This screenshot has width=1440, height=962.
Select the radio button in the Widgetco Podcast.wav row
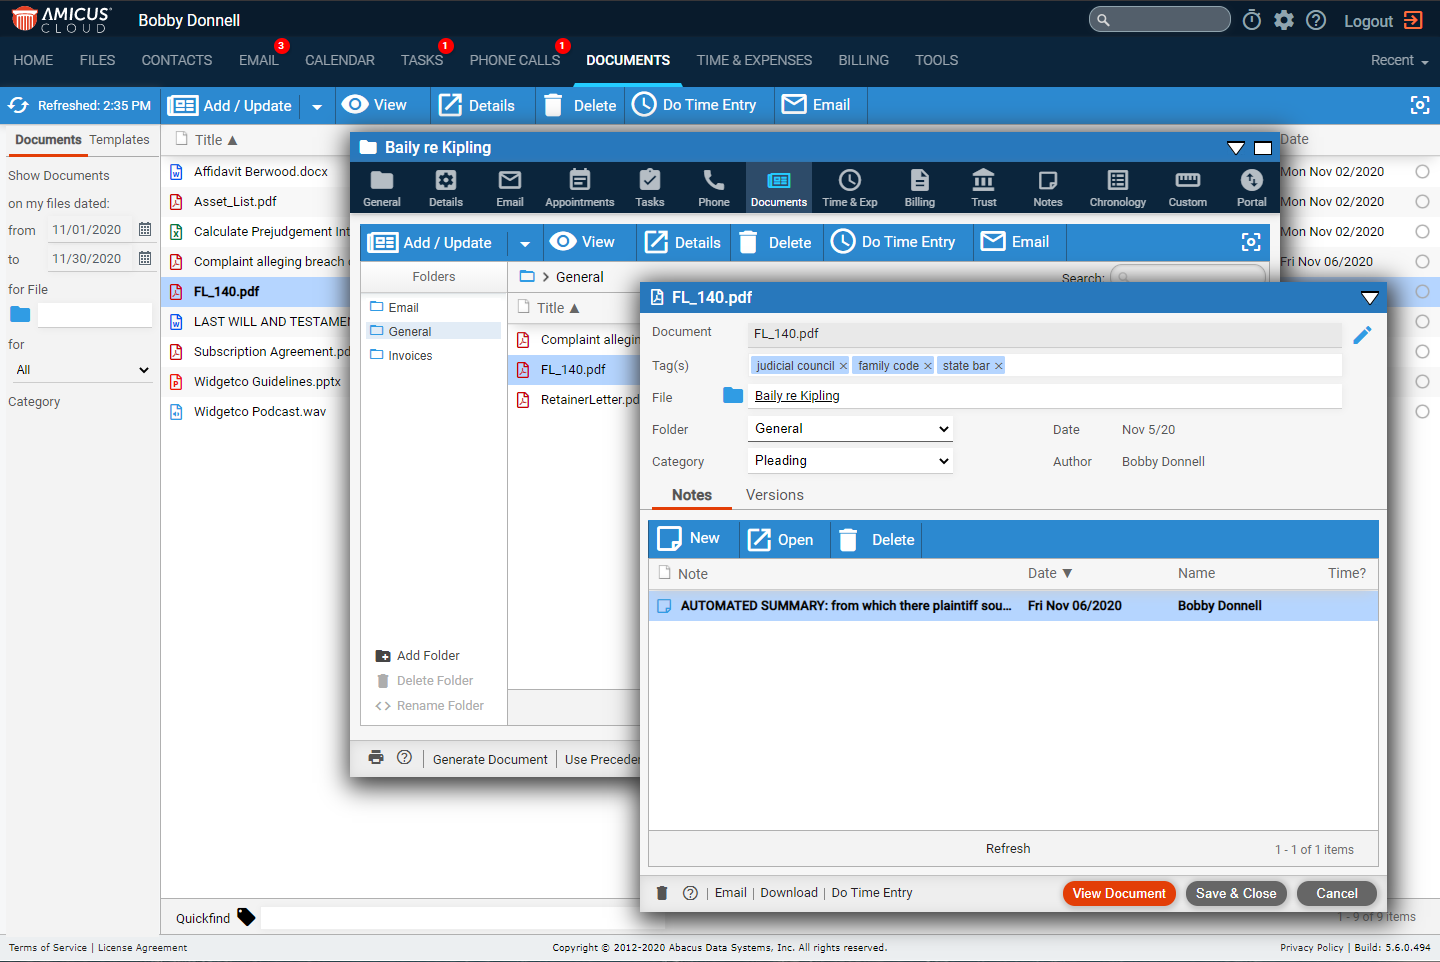click(1422, 412)
